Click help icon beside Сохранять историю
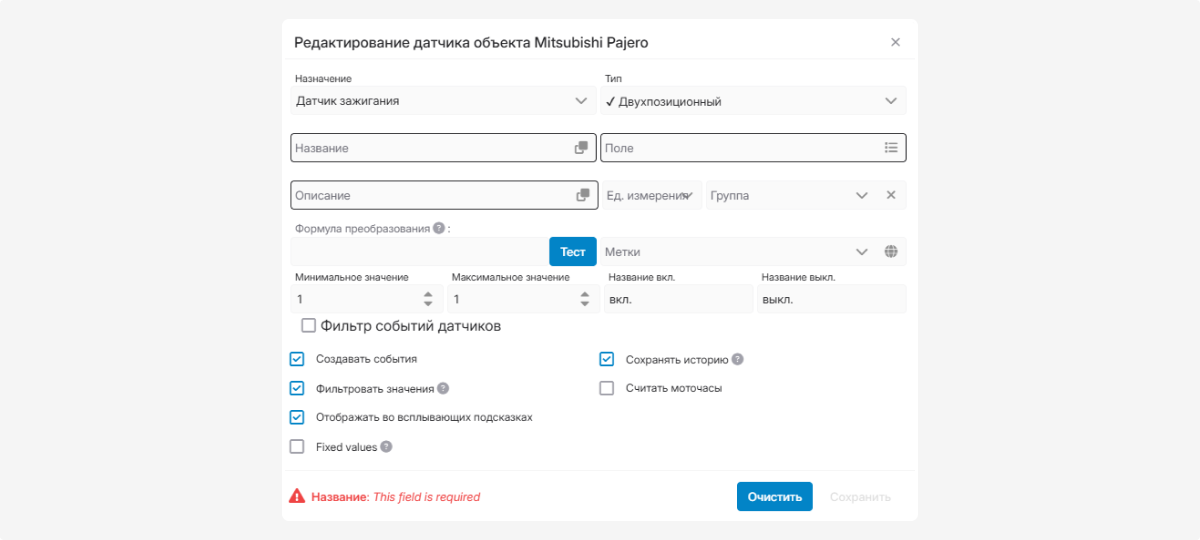 pyautogui.click(x=737, y=359)
